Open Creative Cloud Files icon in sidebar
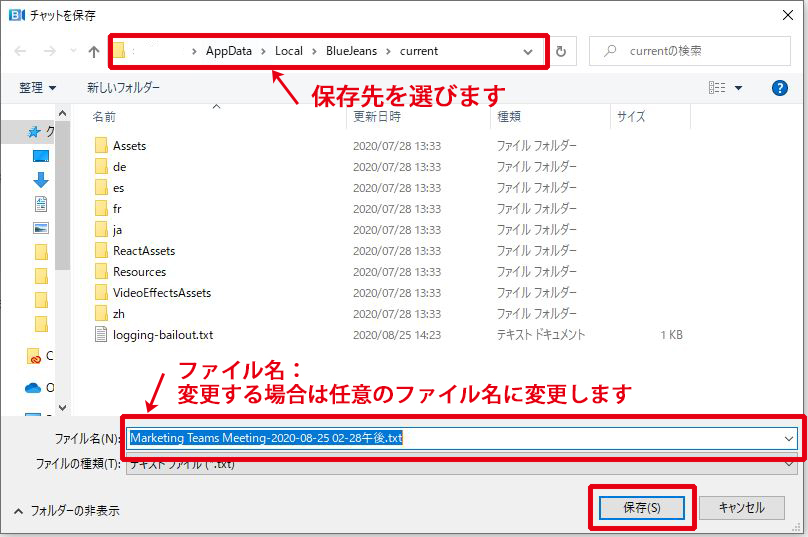This screenshot has height=537, width=808. (x=33, y=356)
